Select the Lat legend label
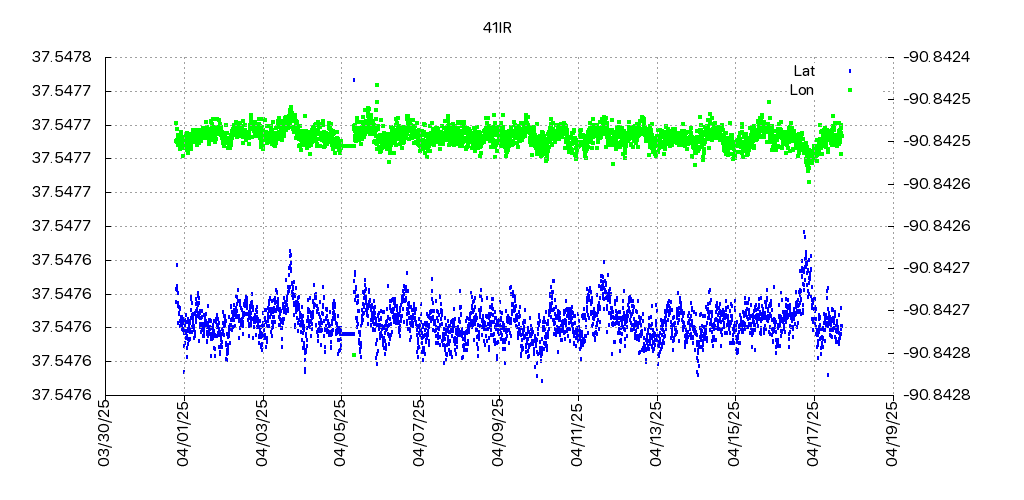This screenshot has height=500, width=1024. pos(804,71)
